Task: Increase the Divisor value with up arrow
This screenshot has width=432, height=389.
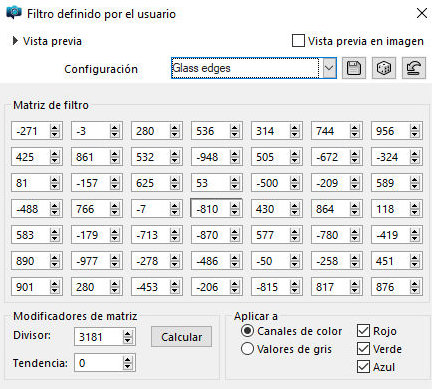Action: click(x=127, y=334)
